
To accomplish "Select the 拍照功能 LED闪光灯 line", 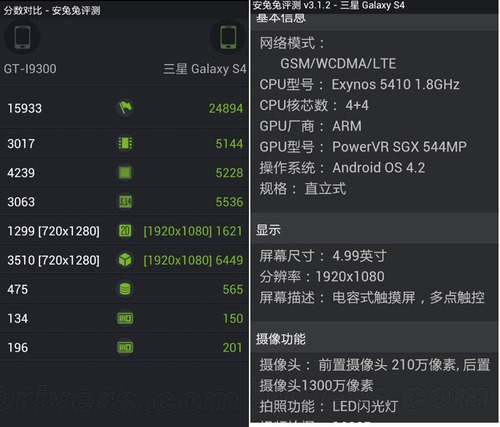I will pos(329,406).
